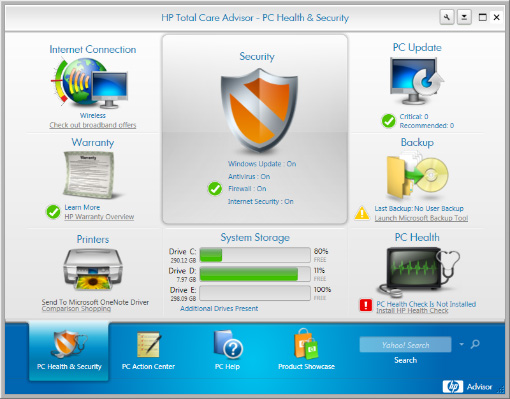This screenshot has width=510, height=399.
Task: Follow the Check out broadband offers link
Action: 93,125
